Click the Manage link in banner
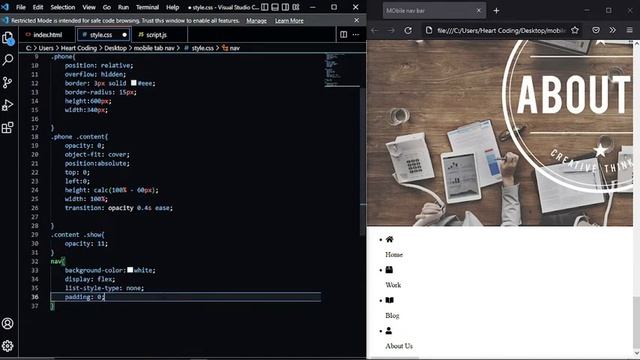Image resolution: width=640 pixels, height=360 pixels. (x=256, y=20)
